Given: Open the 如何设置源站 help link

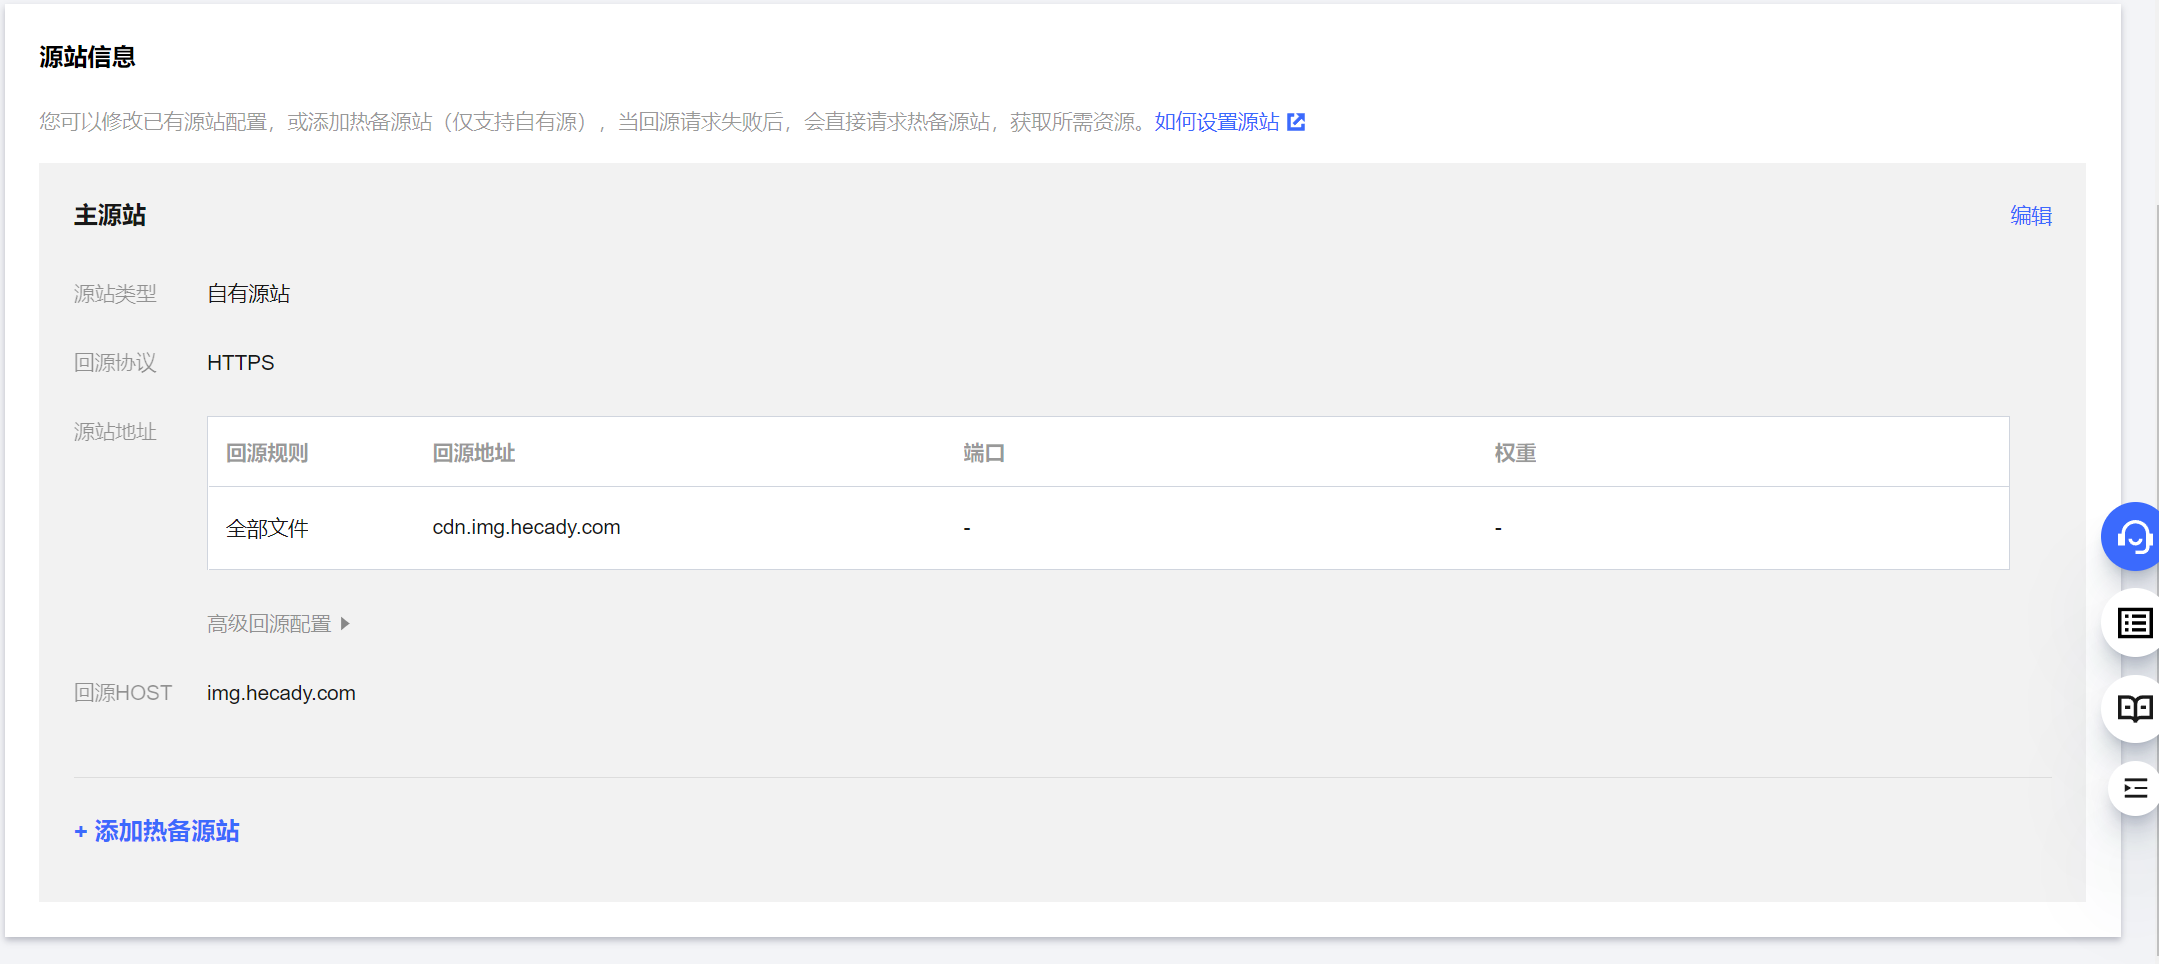Looking at the screenshot, I should 1216,122.
